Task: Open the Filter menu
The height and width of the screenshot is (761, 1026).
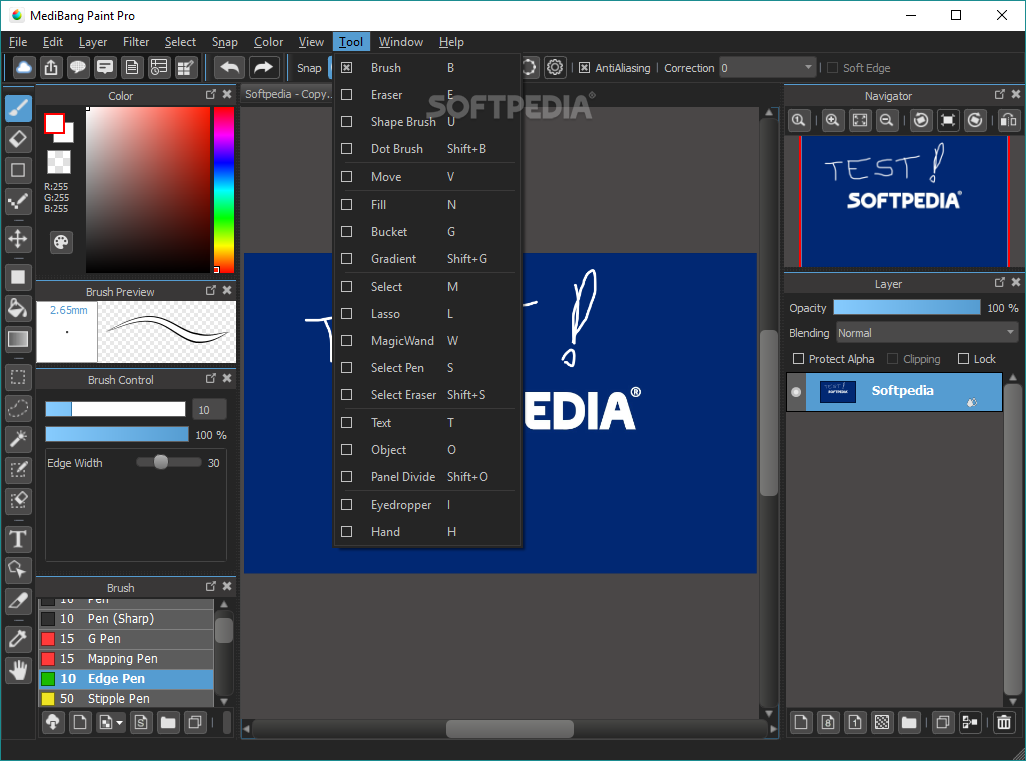Action: tap(136, 42)
